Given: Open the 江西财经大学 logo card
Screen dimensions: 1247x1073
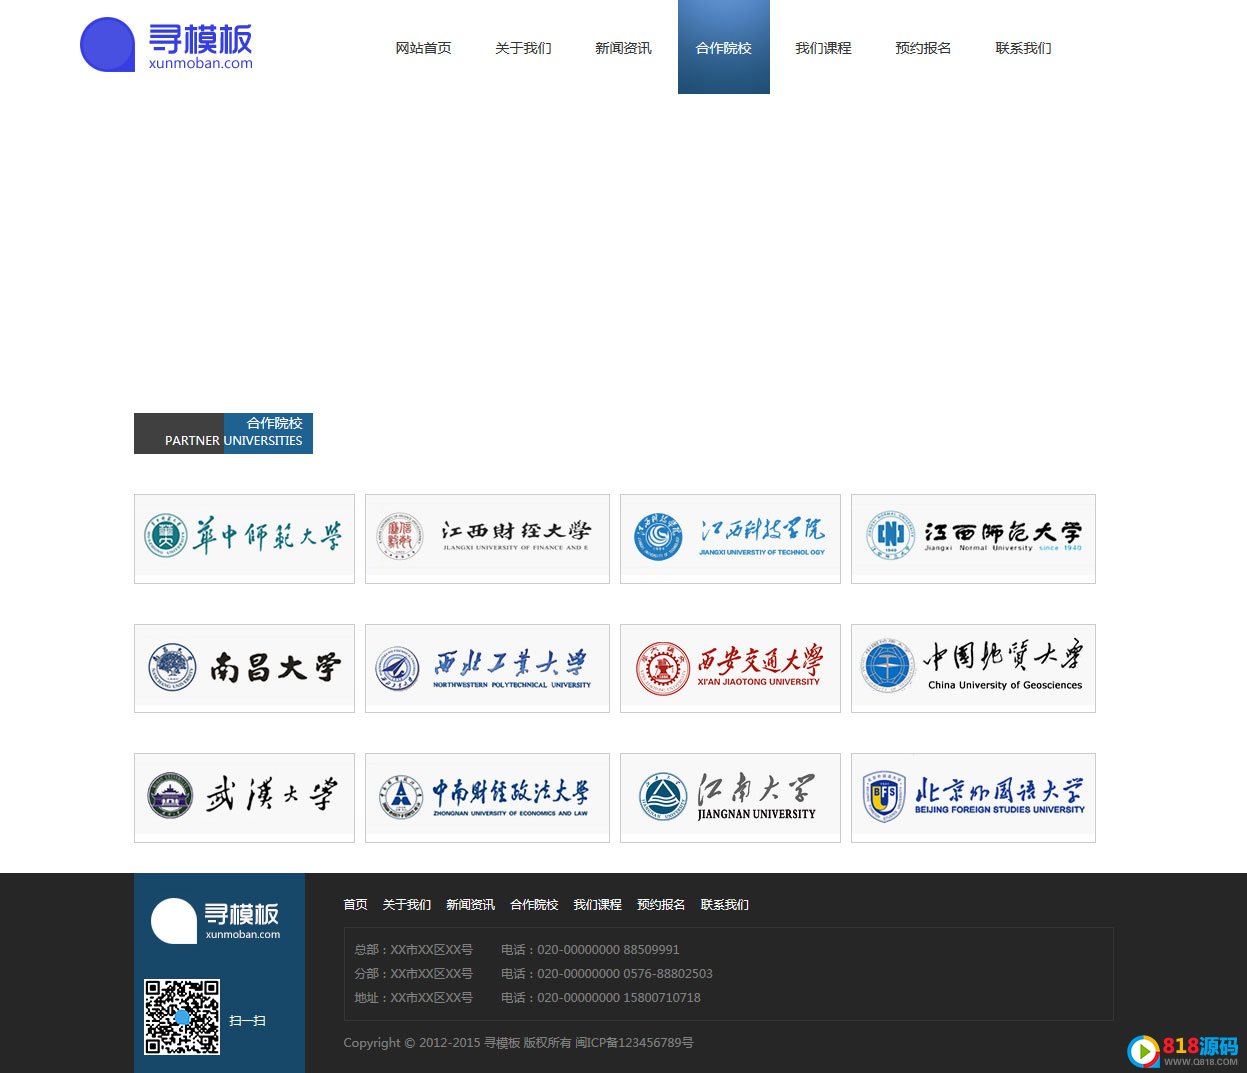Looking at the screenshot, I should pos(487,539).
